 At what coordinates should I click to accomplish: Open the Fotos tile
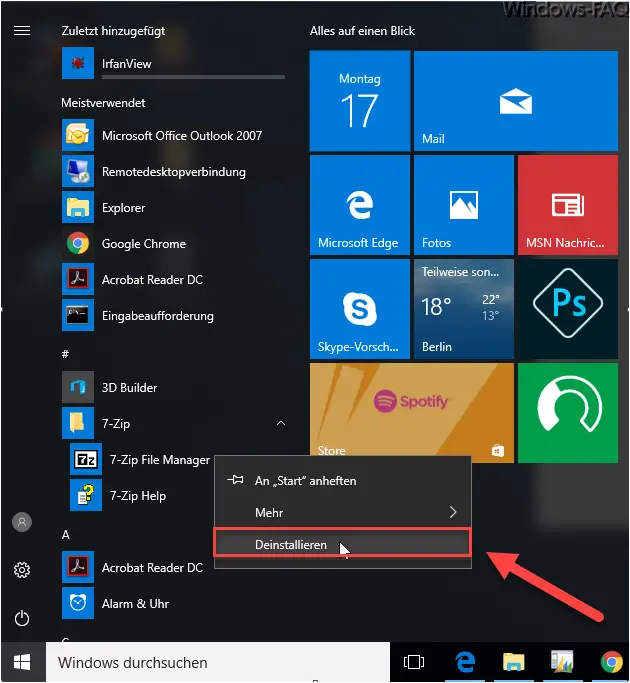click(x=464, y=205)
